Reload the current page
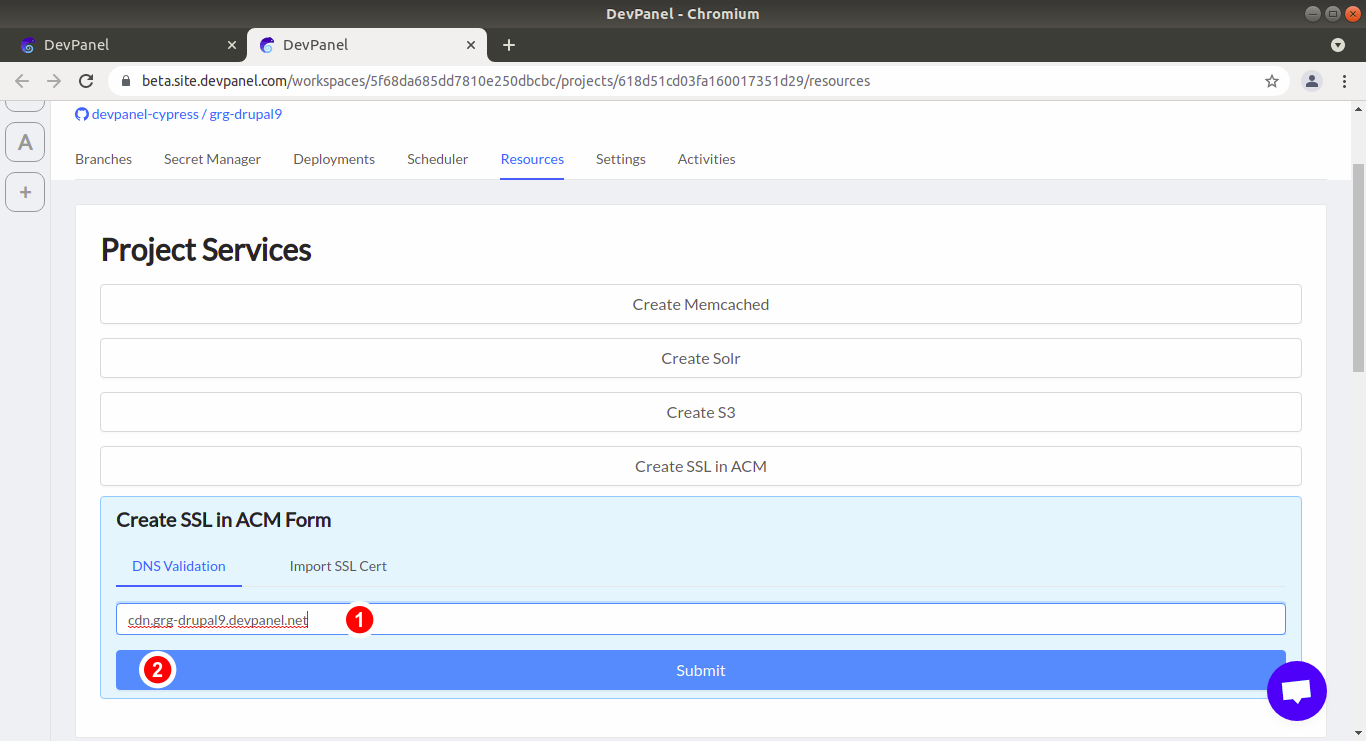 [88, 81]
